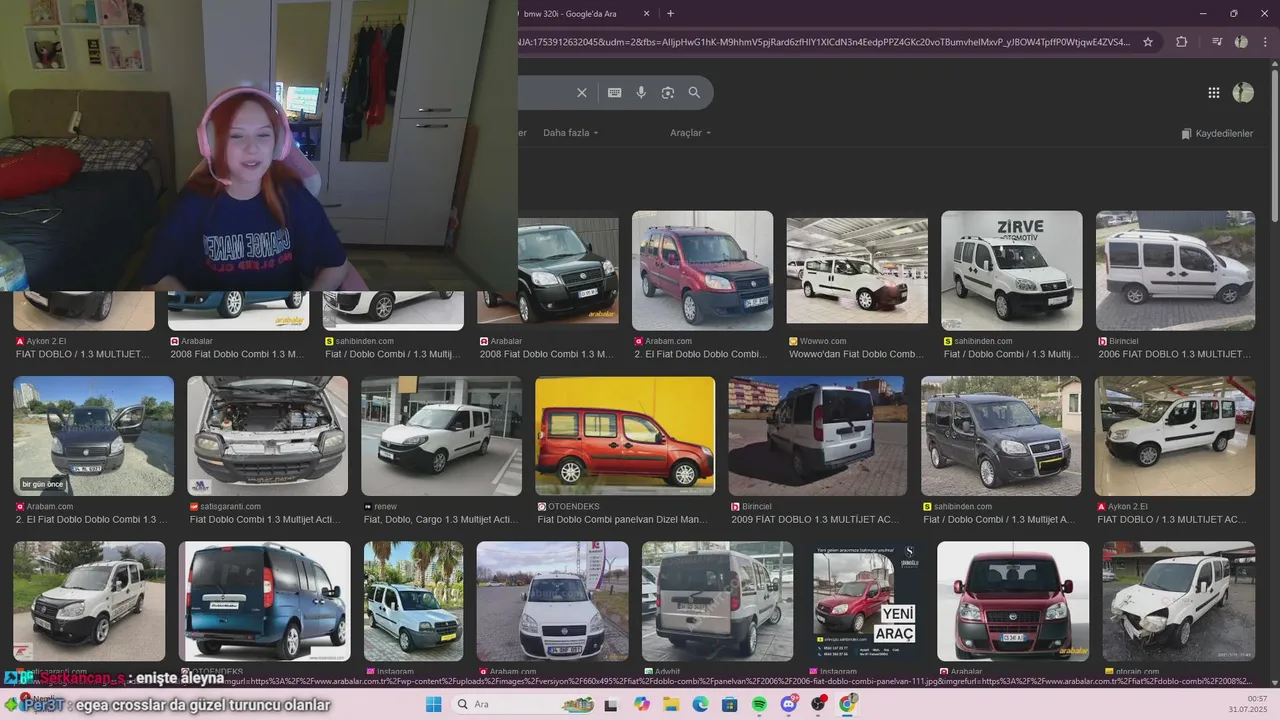The width and height of the screenshot is (1280, 720).
Task: Open the white Doblo Aykon 2.El image in second row
Action: click(x=1175, y=436)
